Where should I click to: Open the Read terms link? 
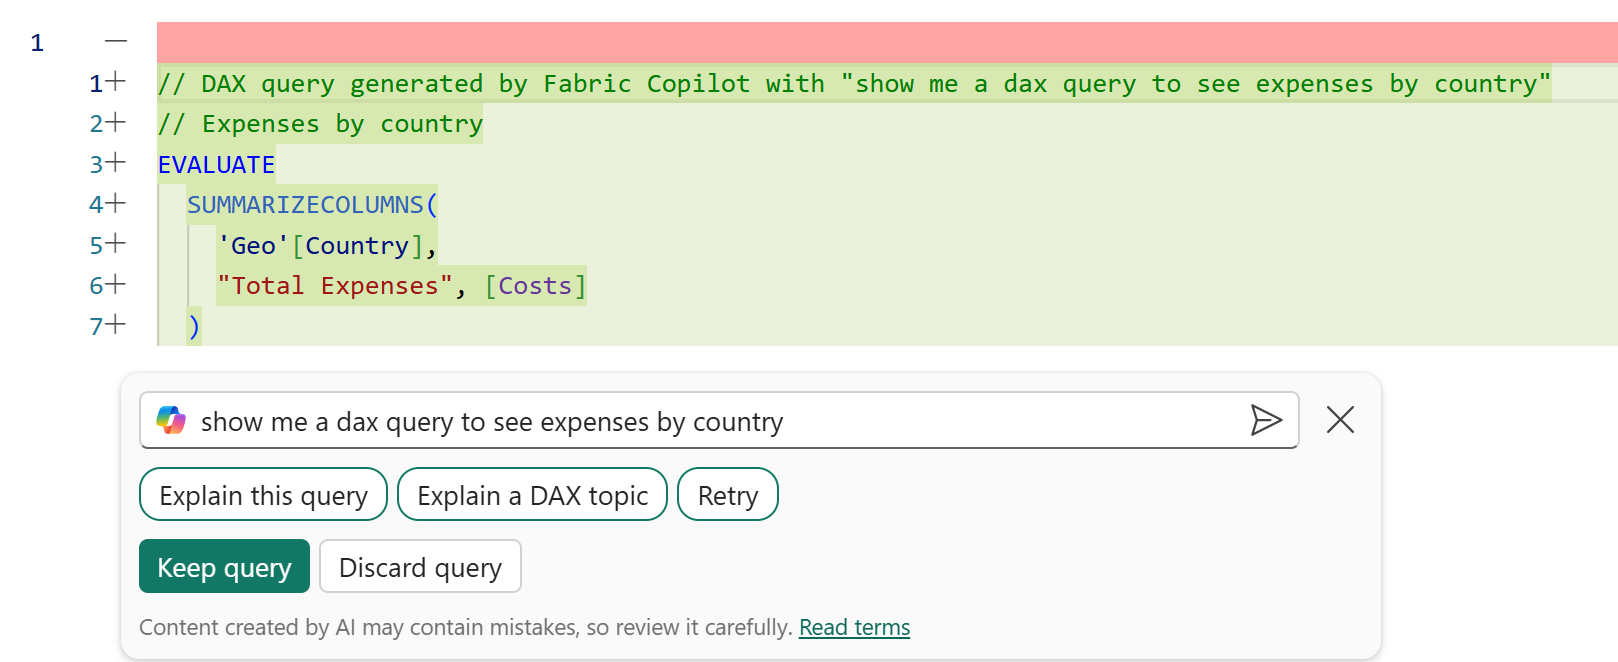[854, 627]
